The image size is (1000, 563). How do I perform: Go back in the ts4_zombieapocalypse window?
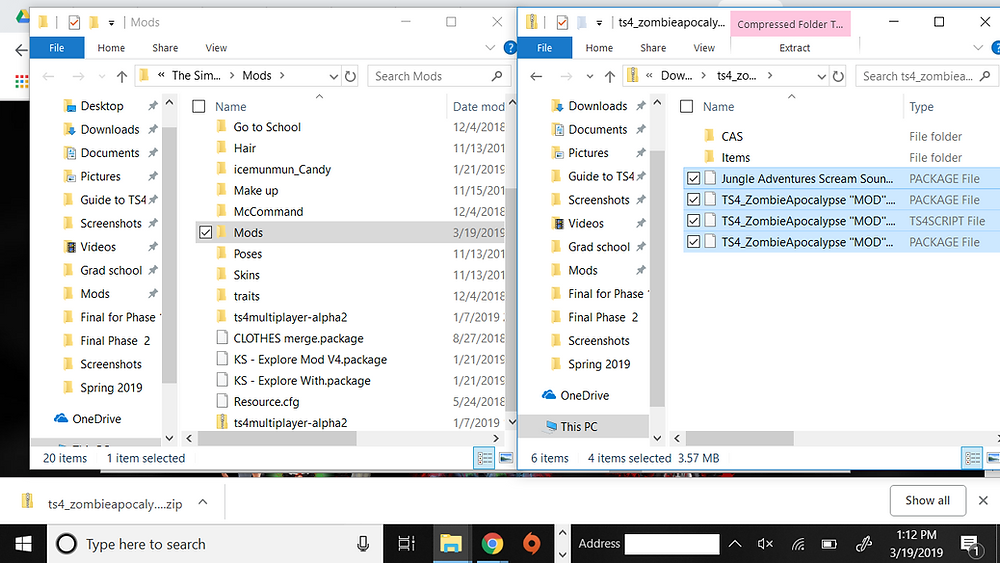tap(536, 77)
